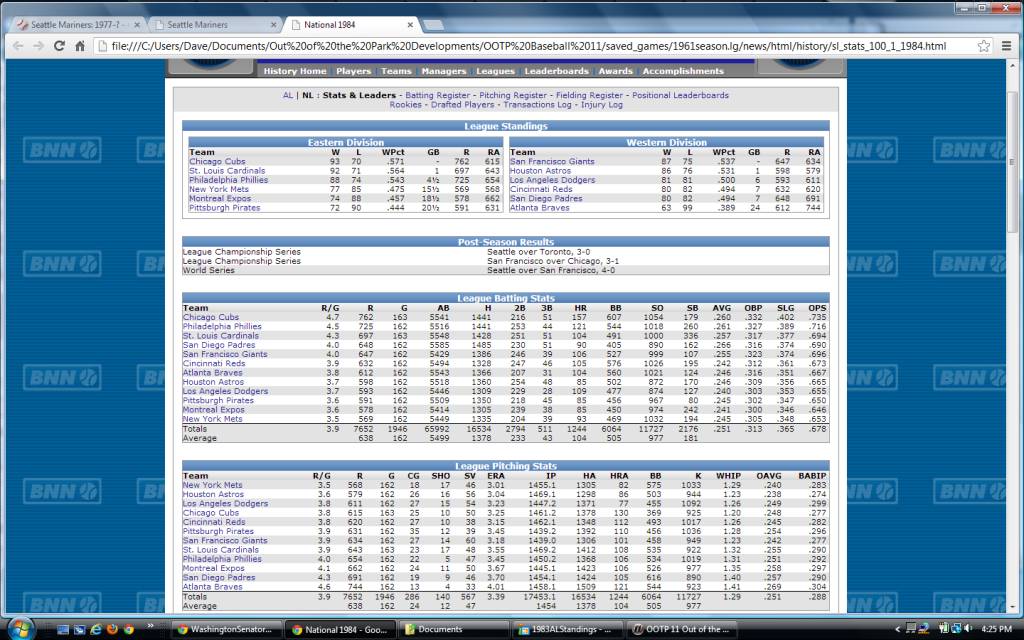Switch to the WashingtonSenator taskbar window

(x=227, y=630)
